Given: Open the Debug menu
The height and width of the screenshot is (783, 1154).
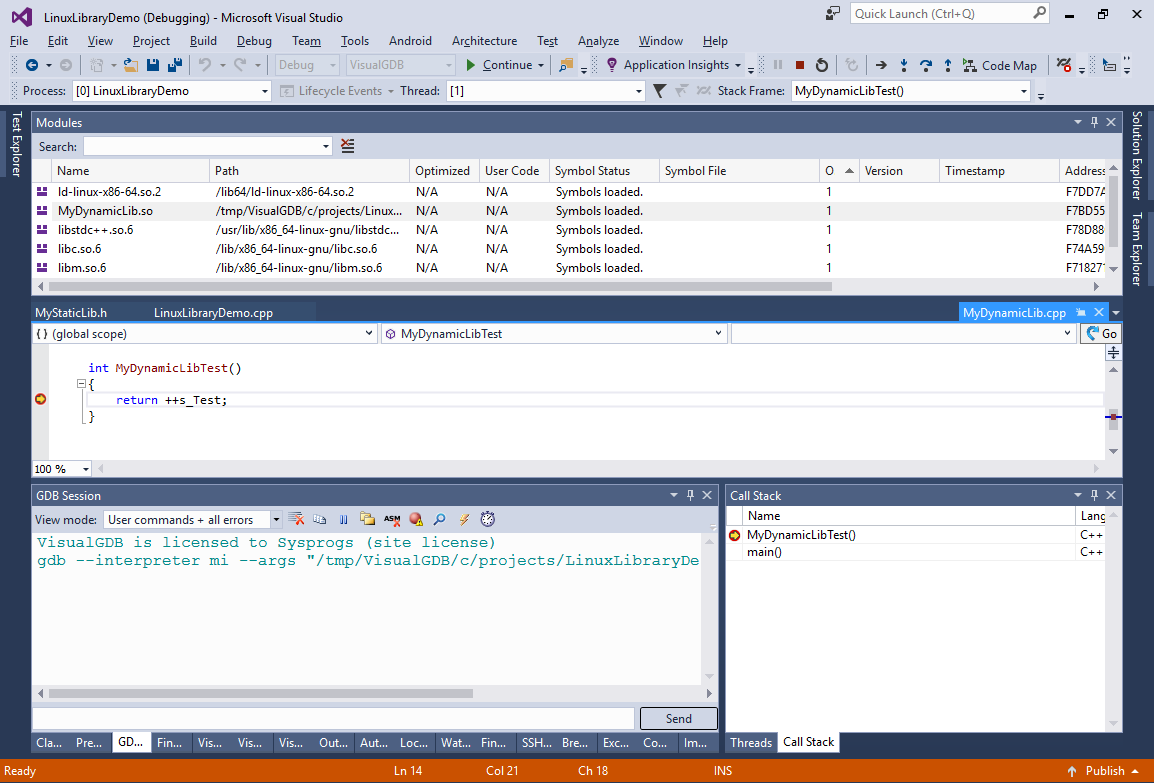Looking at the screenshot, I should (254, 41).
